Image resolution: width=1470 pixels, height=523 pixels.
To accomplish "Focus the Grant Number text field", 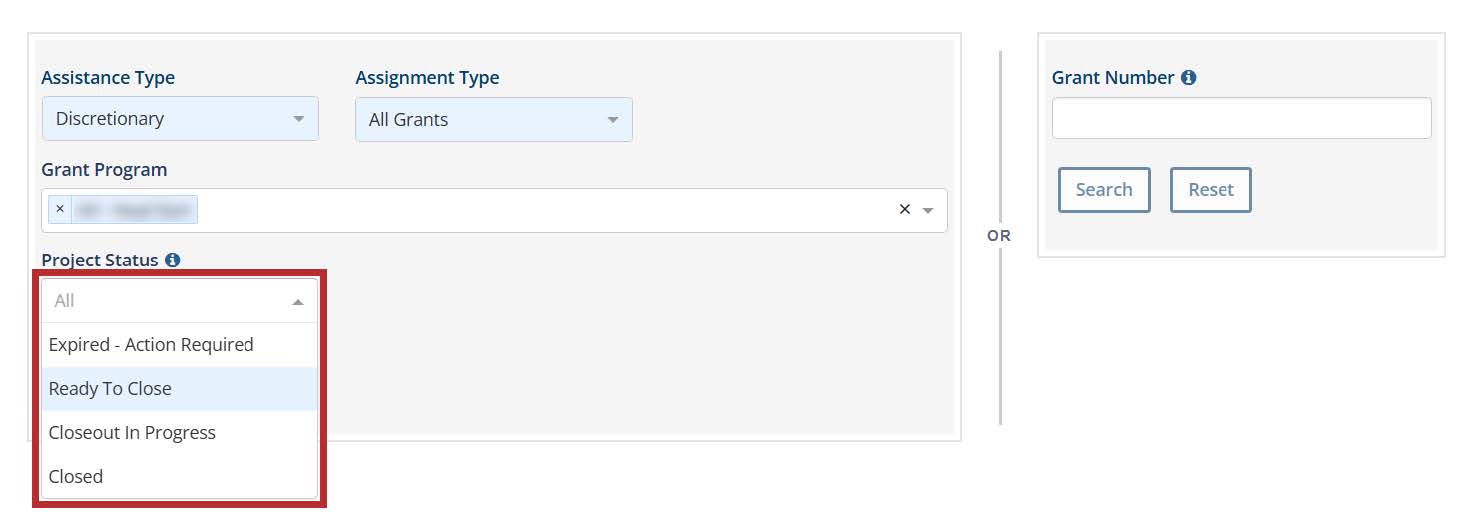I will (1241, 118).
